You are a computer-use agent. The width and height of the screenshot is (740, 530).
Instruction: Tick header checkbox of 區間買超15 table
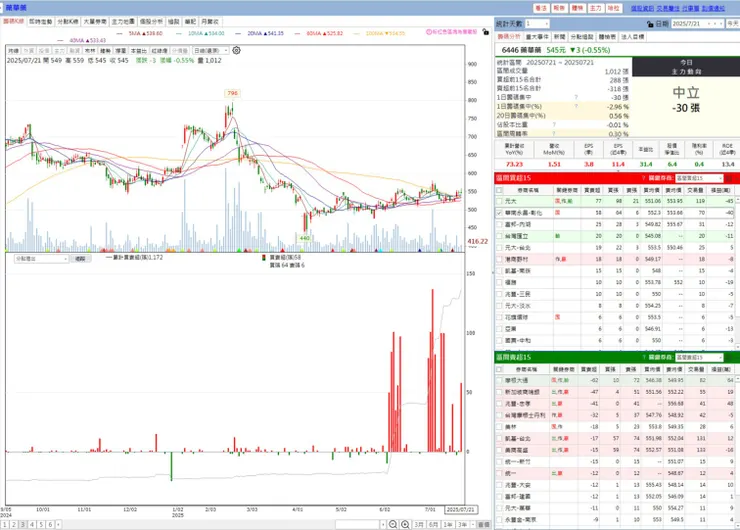pyautogui.click(x=499, y=190)
